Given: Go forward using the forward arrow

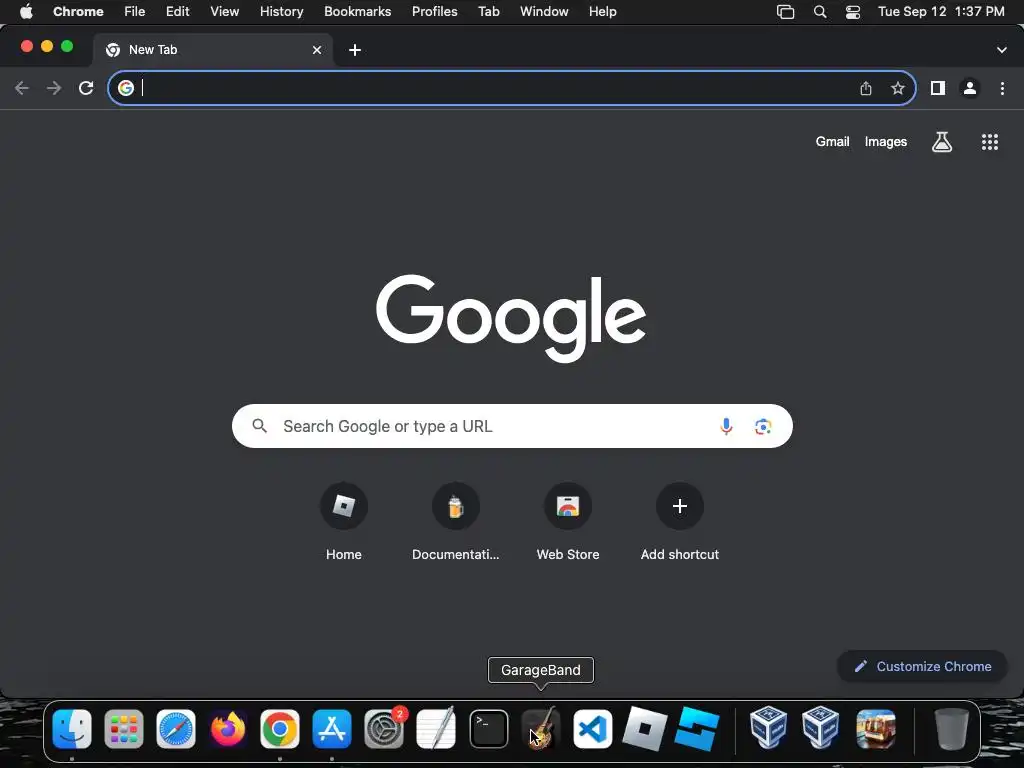Looking at the screenshot, I should (54, 88).
